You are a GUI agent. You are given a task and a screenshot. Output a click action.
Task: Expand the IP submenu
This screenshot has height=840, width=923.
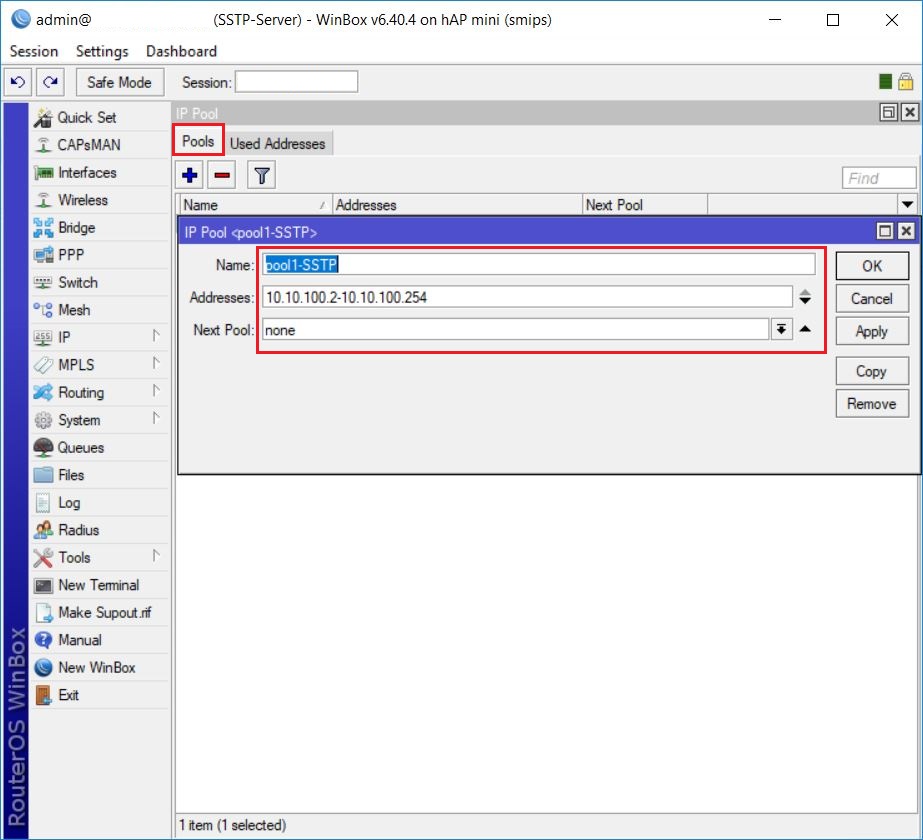click(x=155, y=336)
